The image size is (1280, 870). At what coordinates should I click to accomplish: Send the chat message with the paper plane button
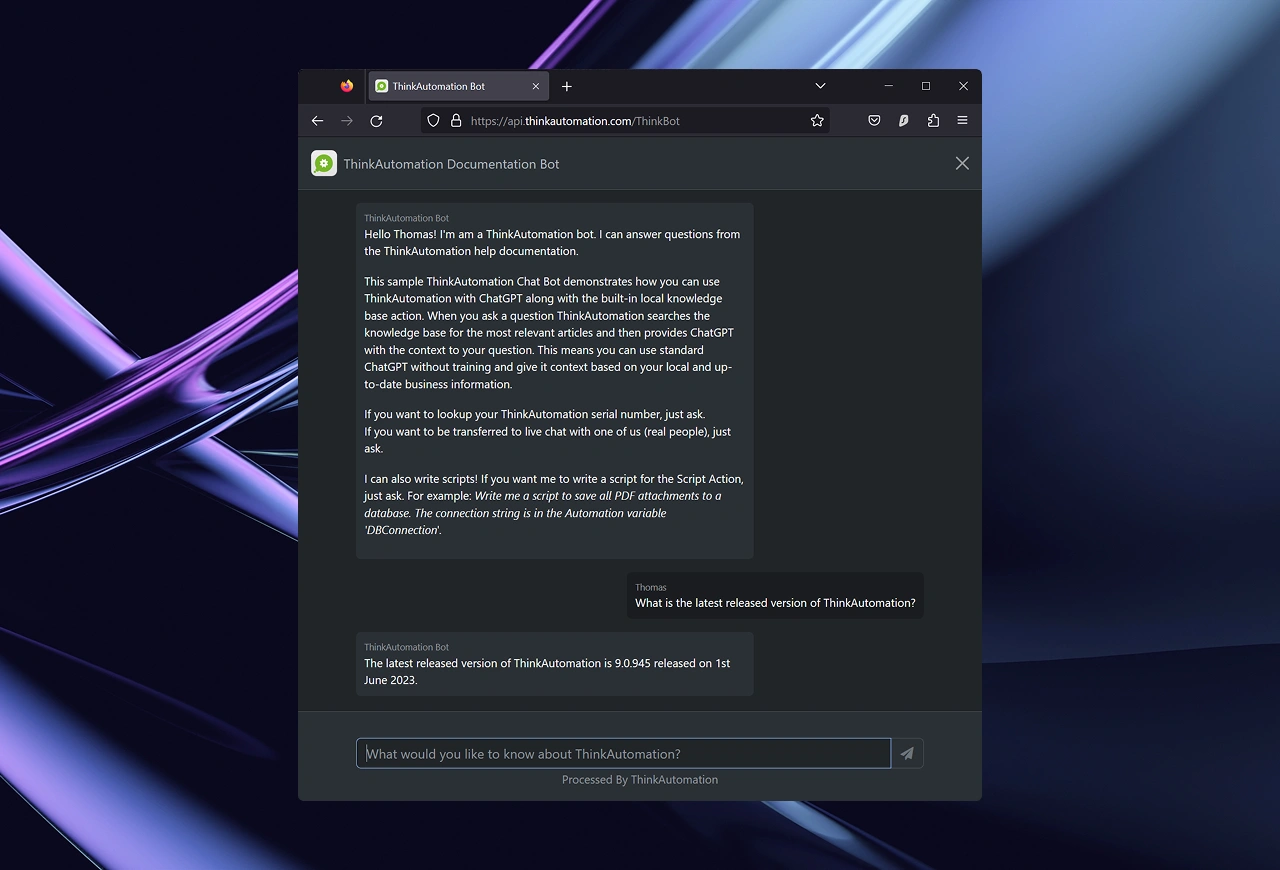click(x=907, y=753)
